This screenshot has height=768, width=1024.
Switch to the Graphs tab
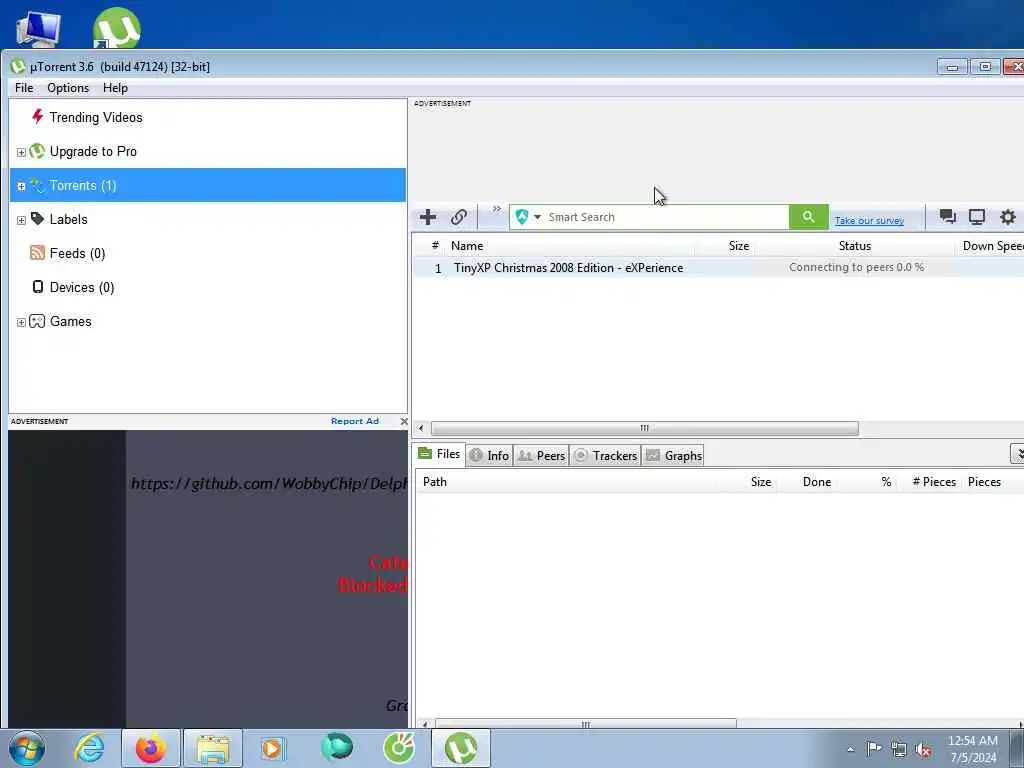[x=673, y=456]
